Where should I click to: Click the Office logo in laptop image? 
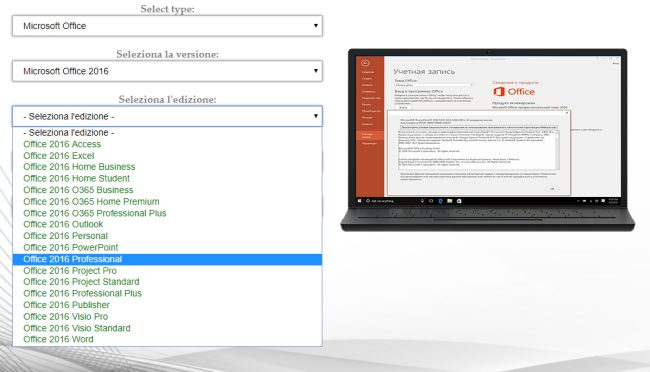tap(514, 92)
